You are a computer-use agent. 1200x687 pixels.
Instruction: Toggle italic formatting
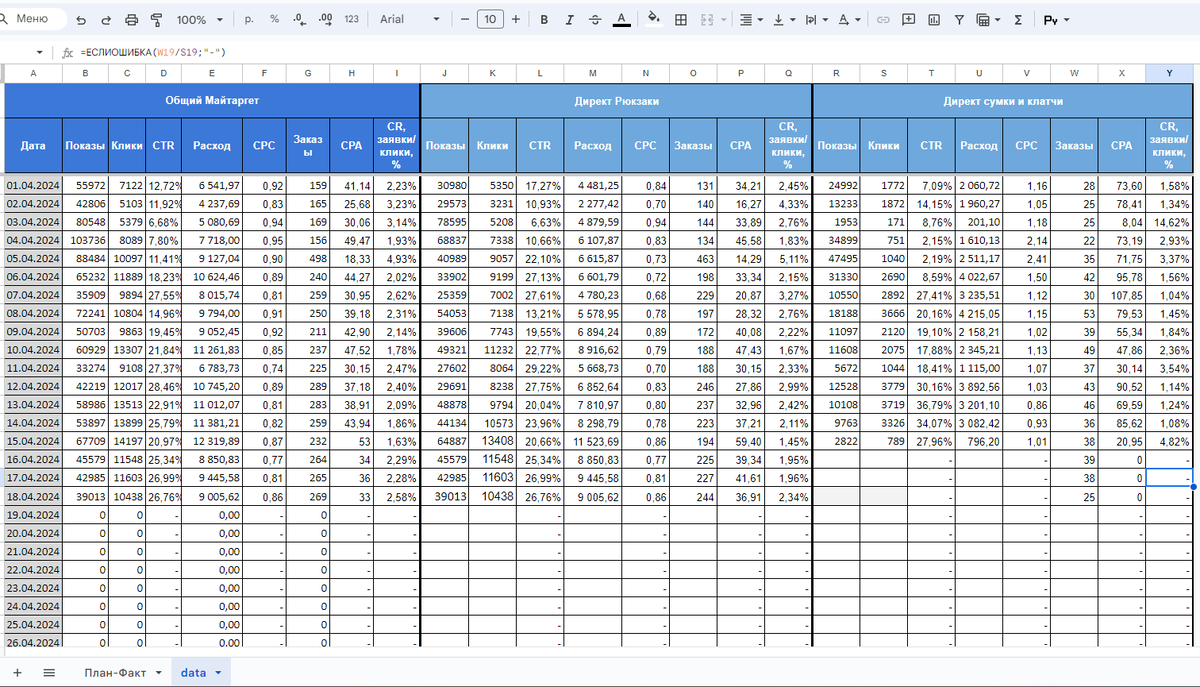coord(570,19)
